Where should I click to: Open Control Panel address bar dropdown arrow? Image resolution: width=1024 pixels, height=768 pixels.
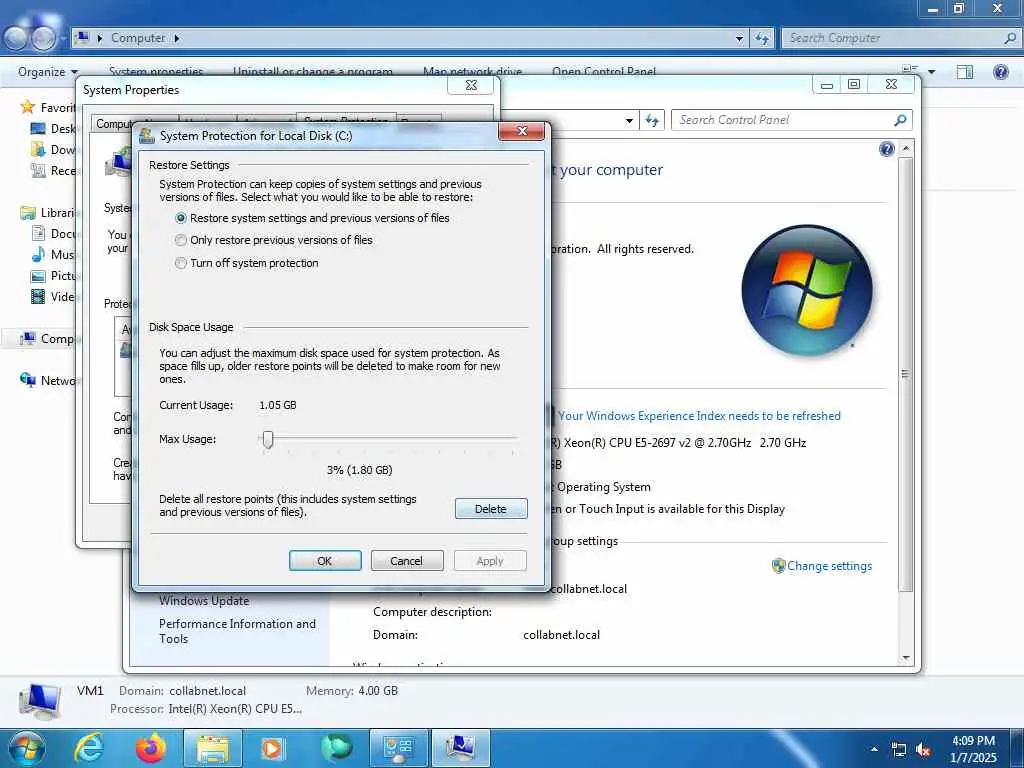[629, 121]
